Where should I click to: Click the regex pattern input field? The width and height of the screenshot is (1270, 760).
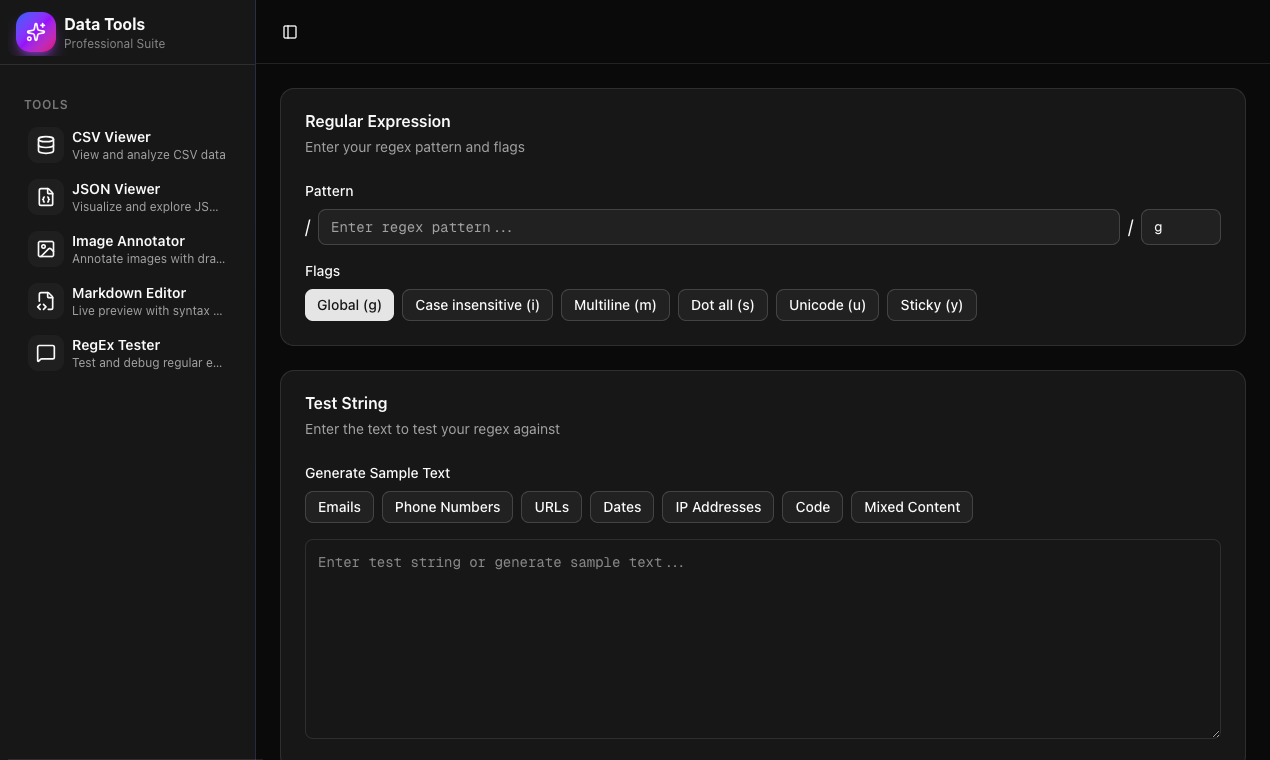tap(718, 227)
